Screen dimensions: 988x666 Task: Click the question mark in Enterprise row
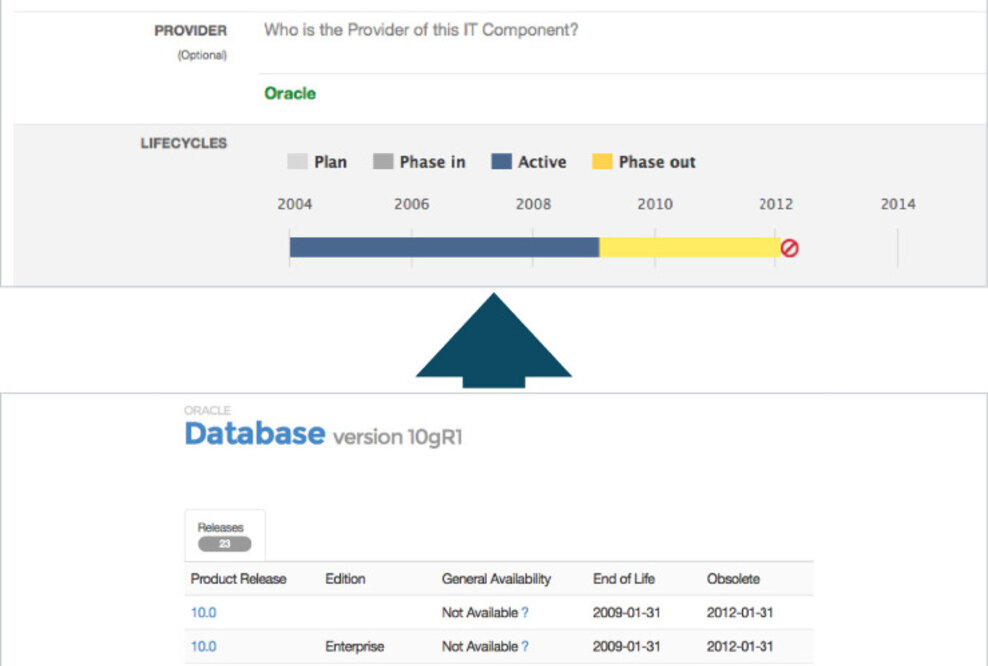tap(525, 646)
